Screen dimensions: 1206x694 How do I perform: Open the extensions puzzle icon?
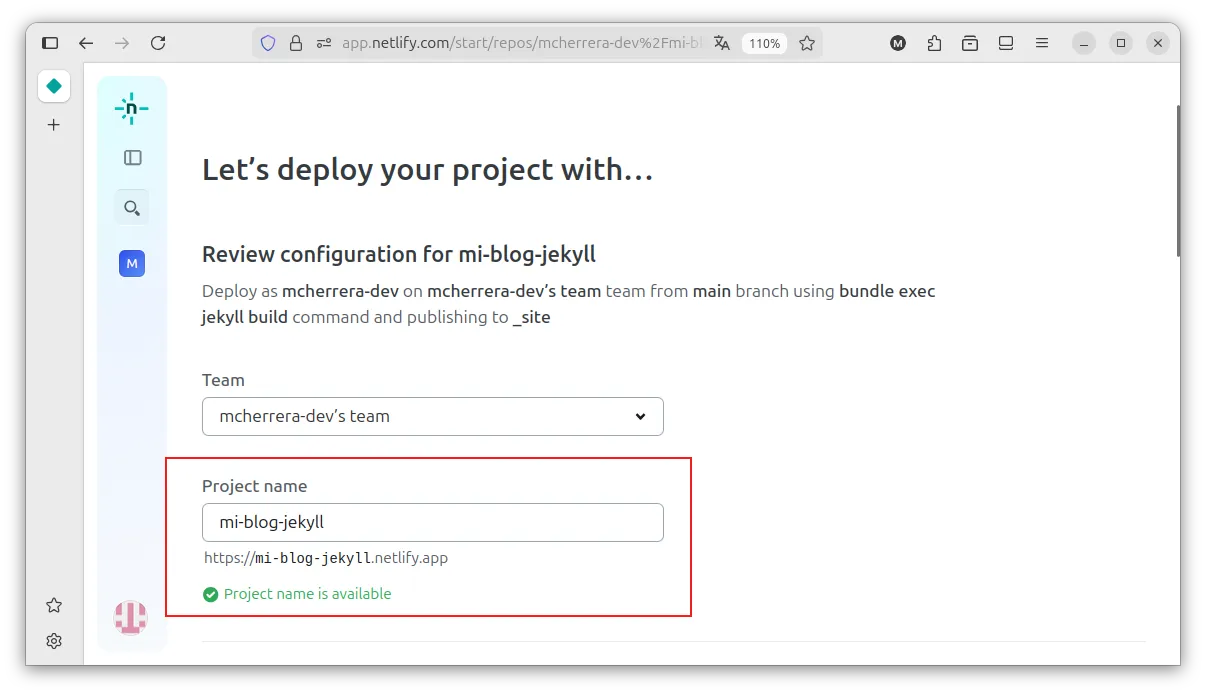934,43
